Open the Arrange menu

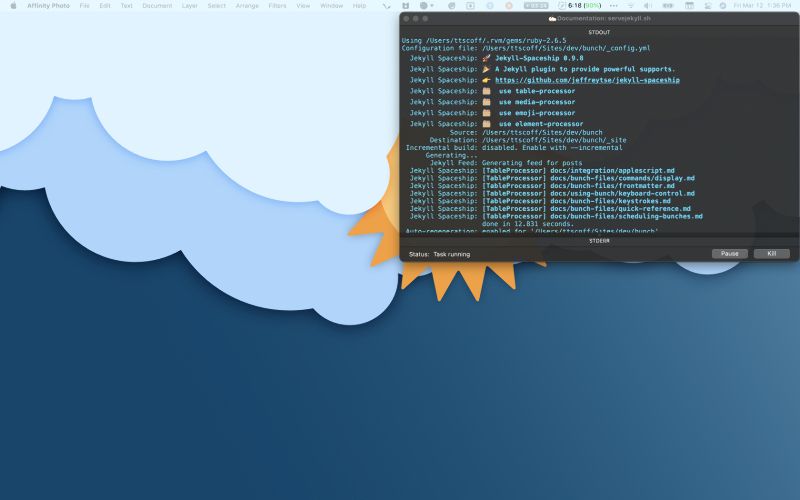click(247, 6)
